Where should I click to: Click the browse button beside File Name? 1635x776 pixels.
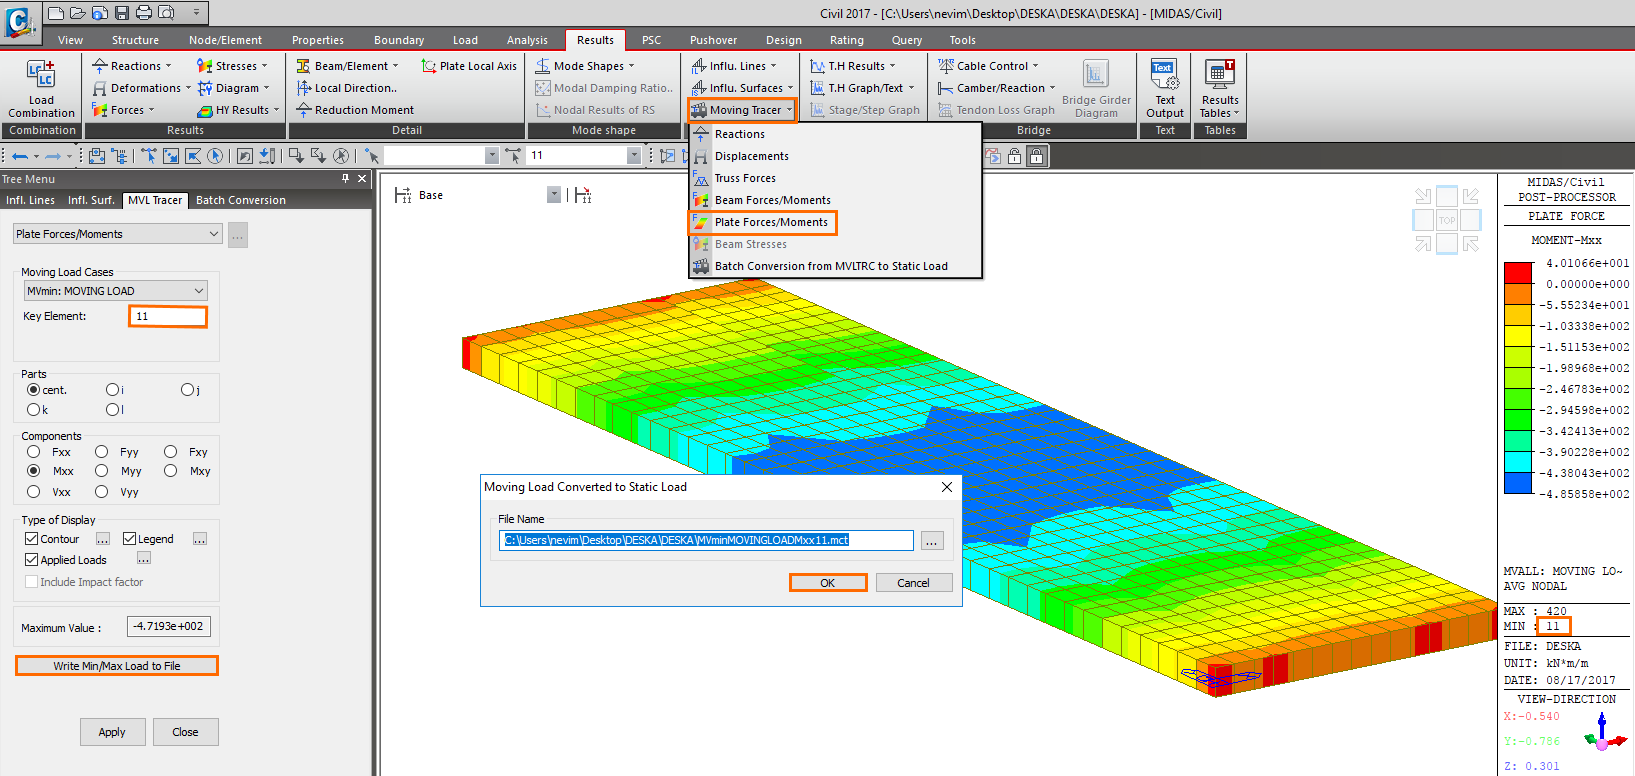point(932,541)
